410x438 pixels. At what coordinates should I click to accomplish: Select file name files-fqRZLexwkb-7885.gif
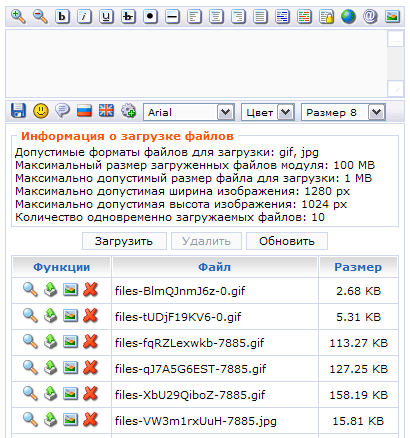189,343
